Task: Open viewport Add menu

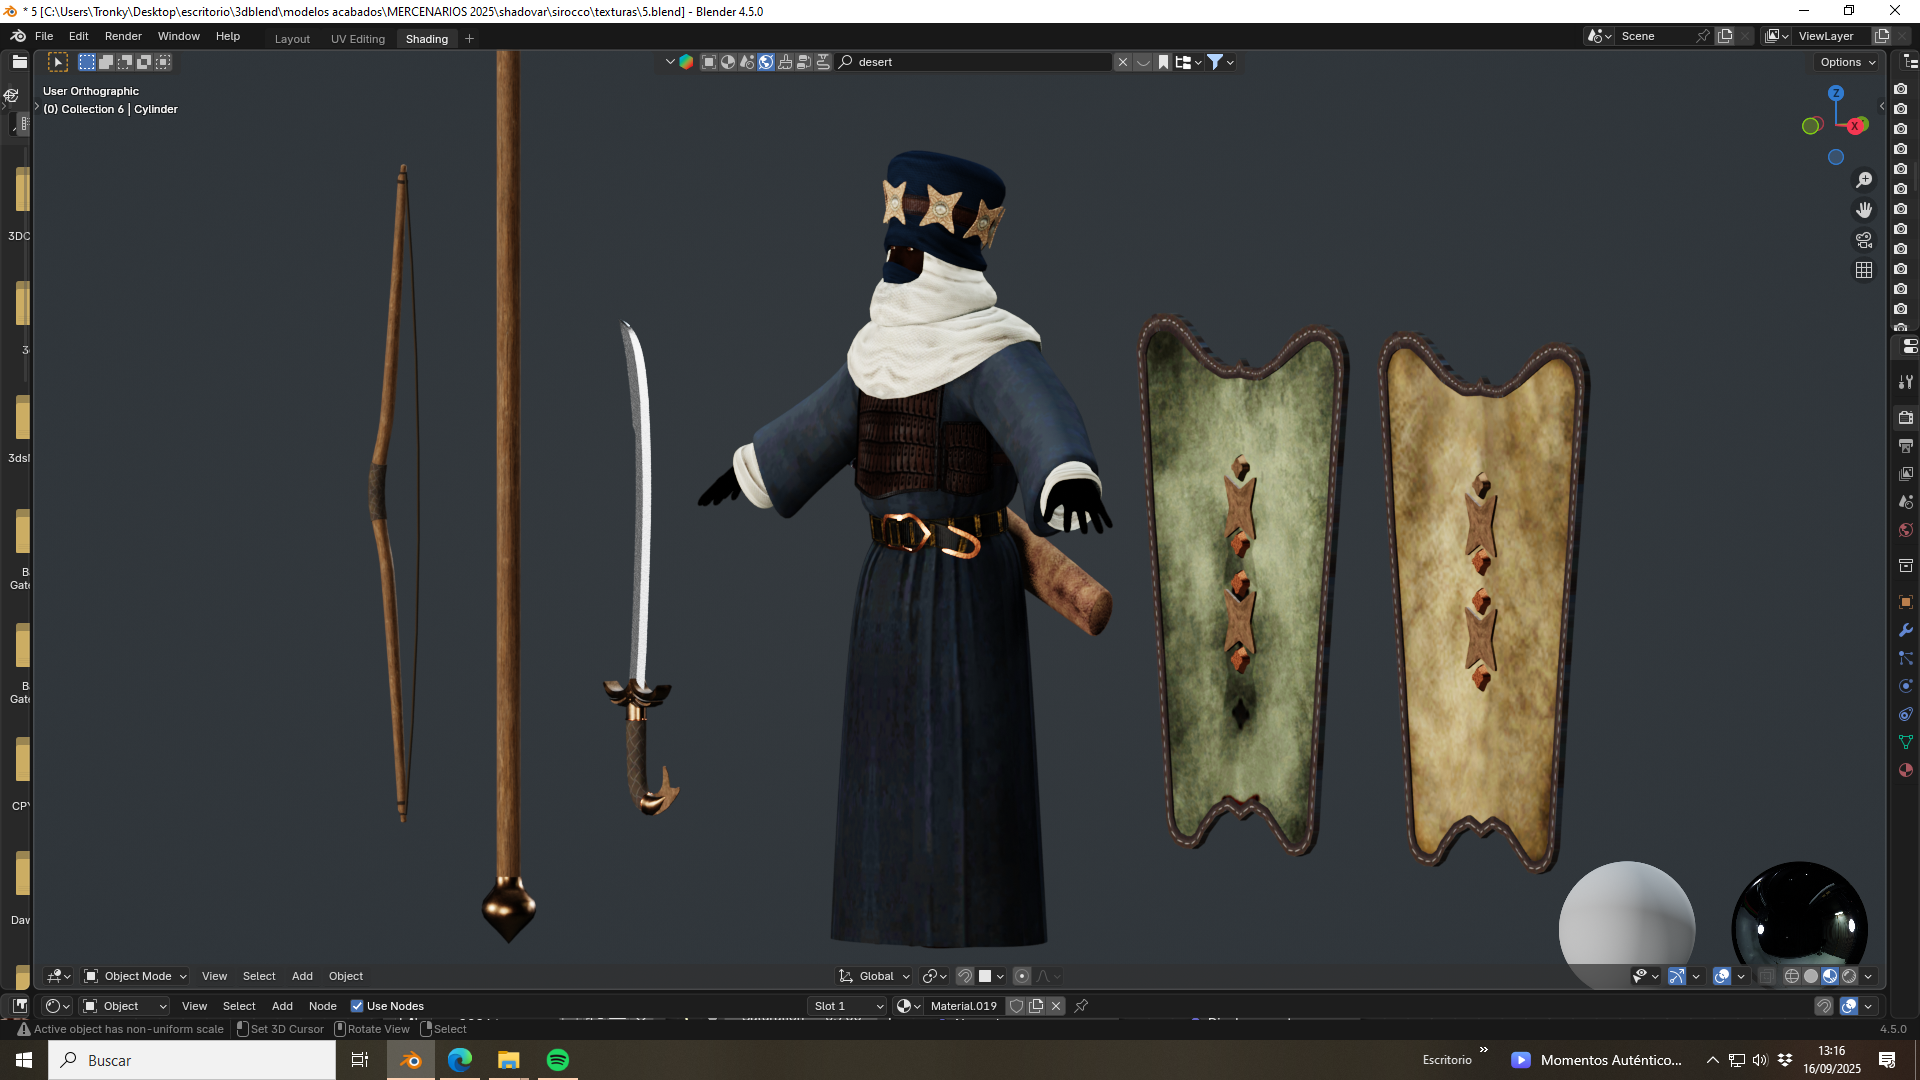Action: (x=302, y=976)
